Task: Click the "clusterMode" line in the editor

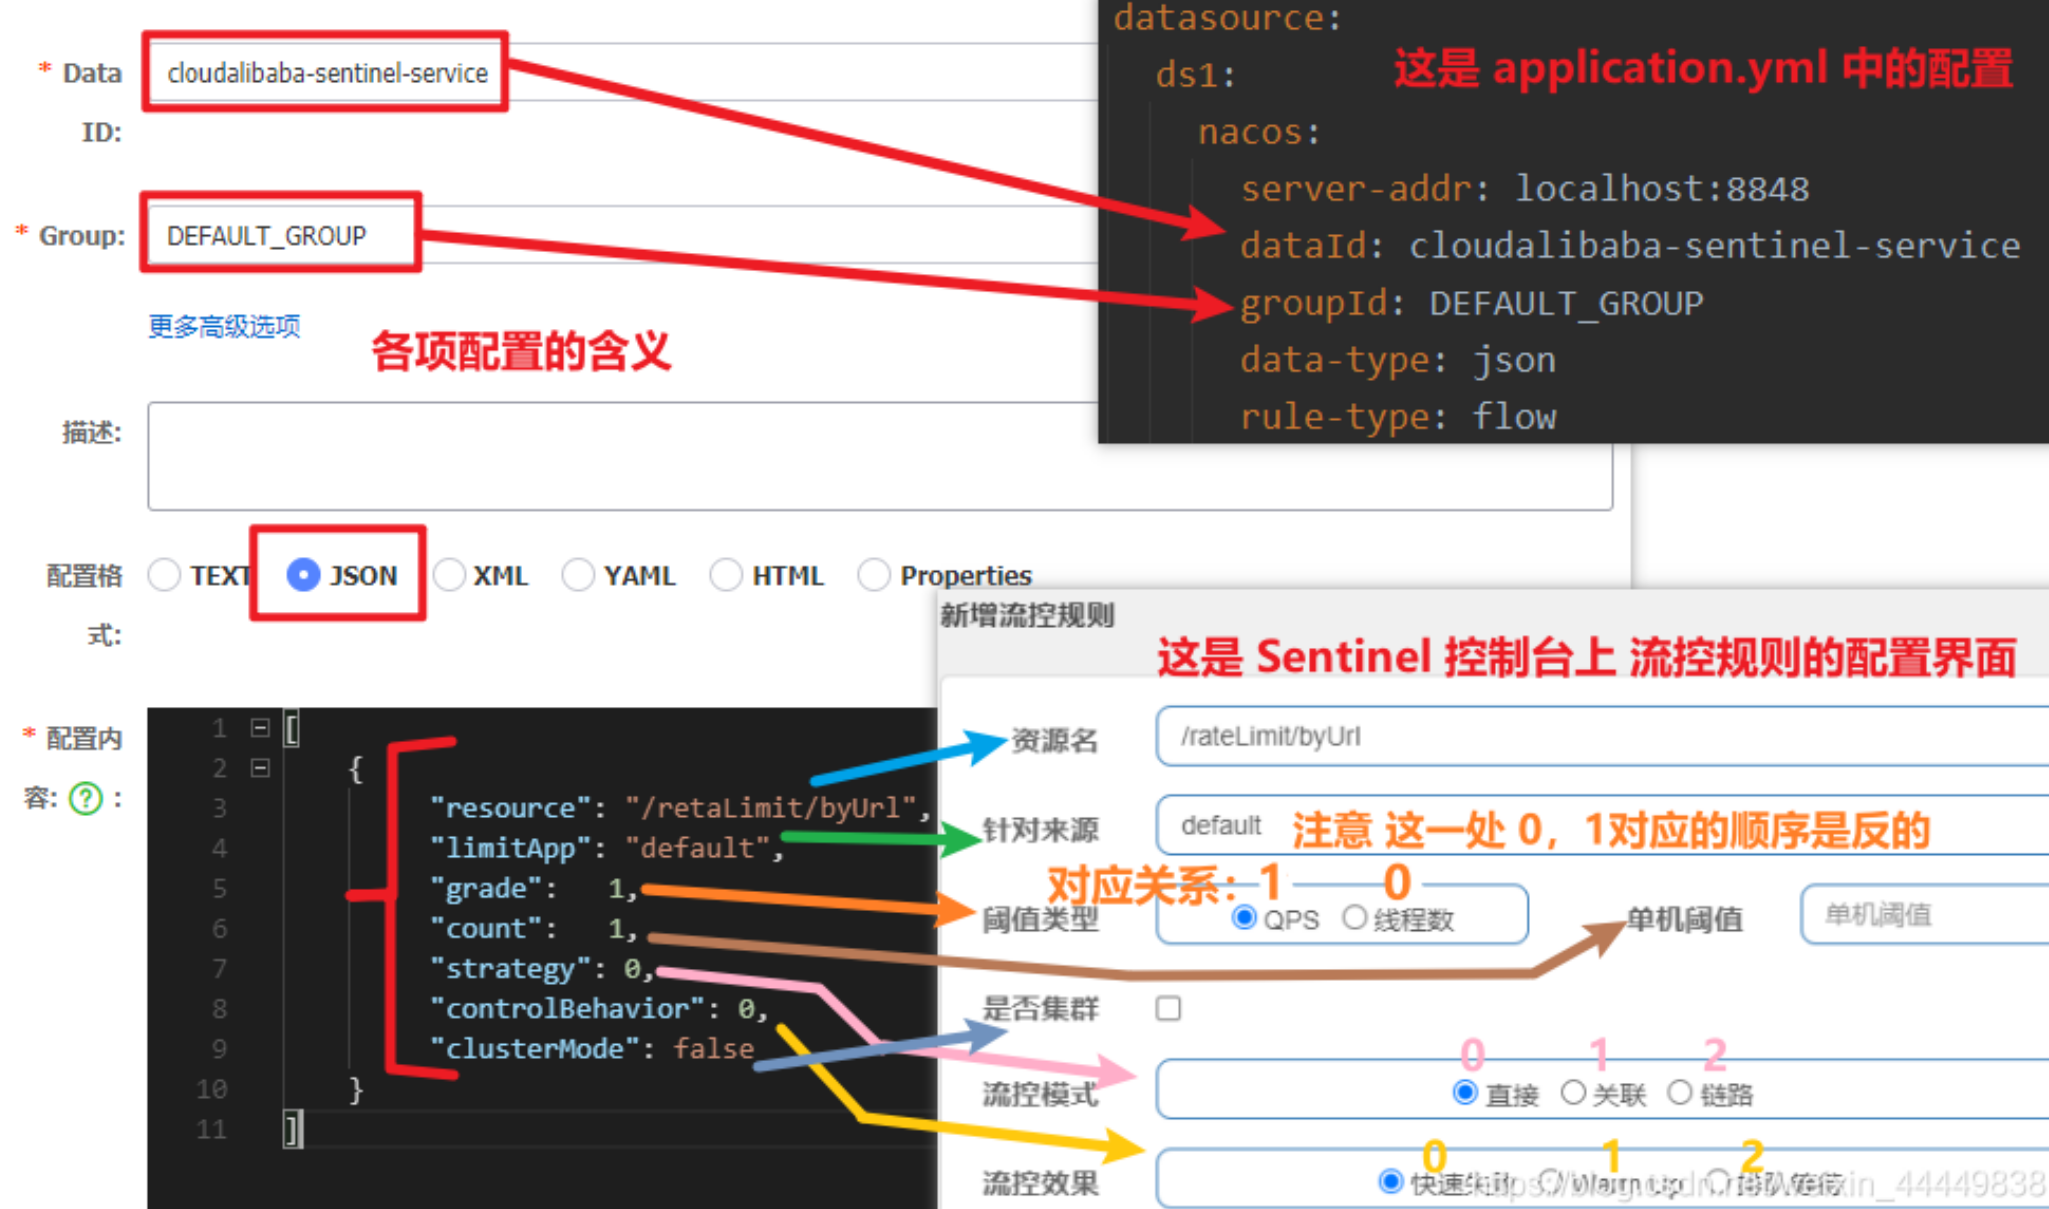Action: pyautogui.click(x=592, y=1048)
